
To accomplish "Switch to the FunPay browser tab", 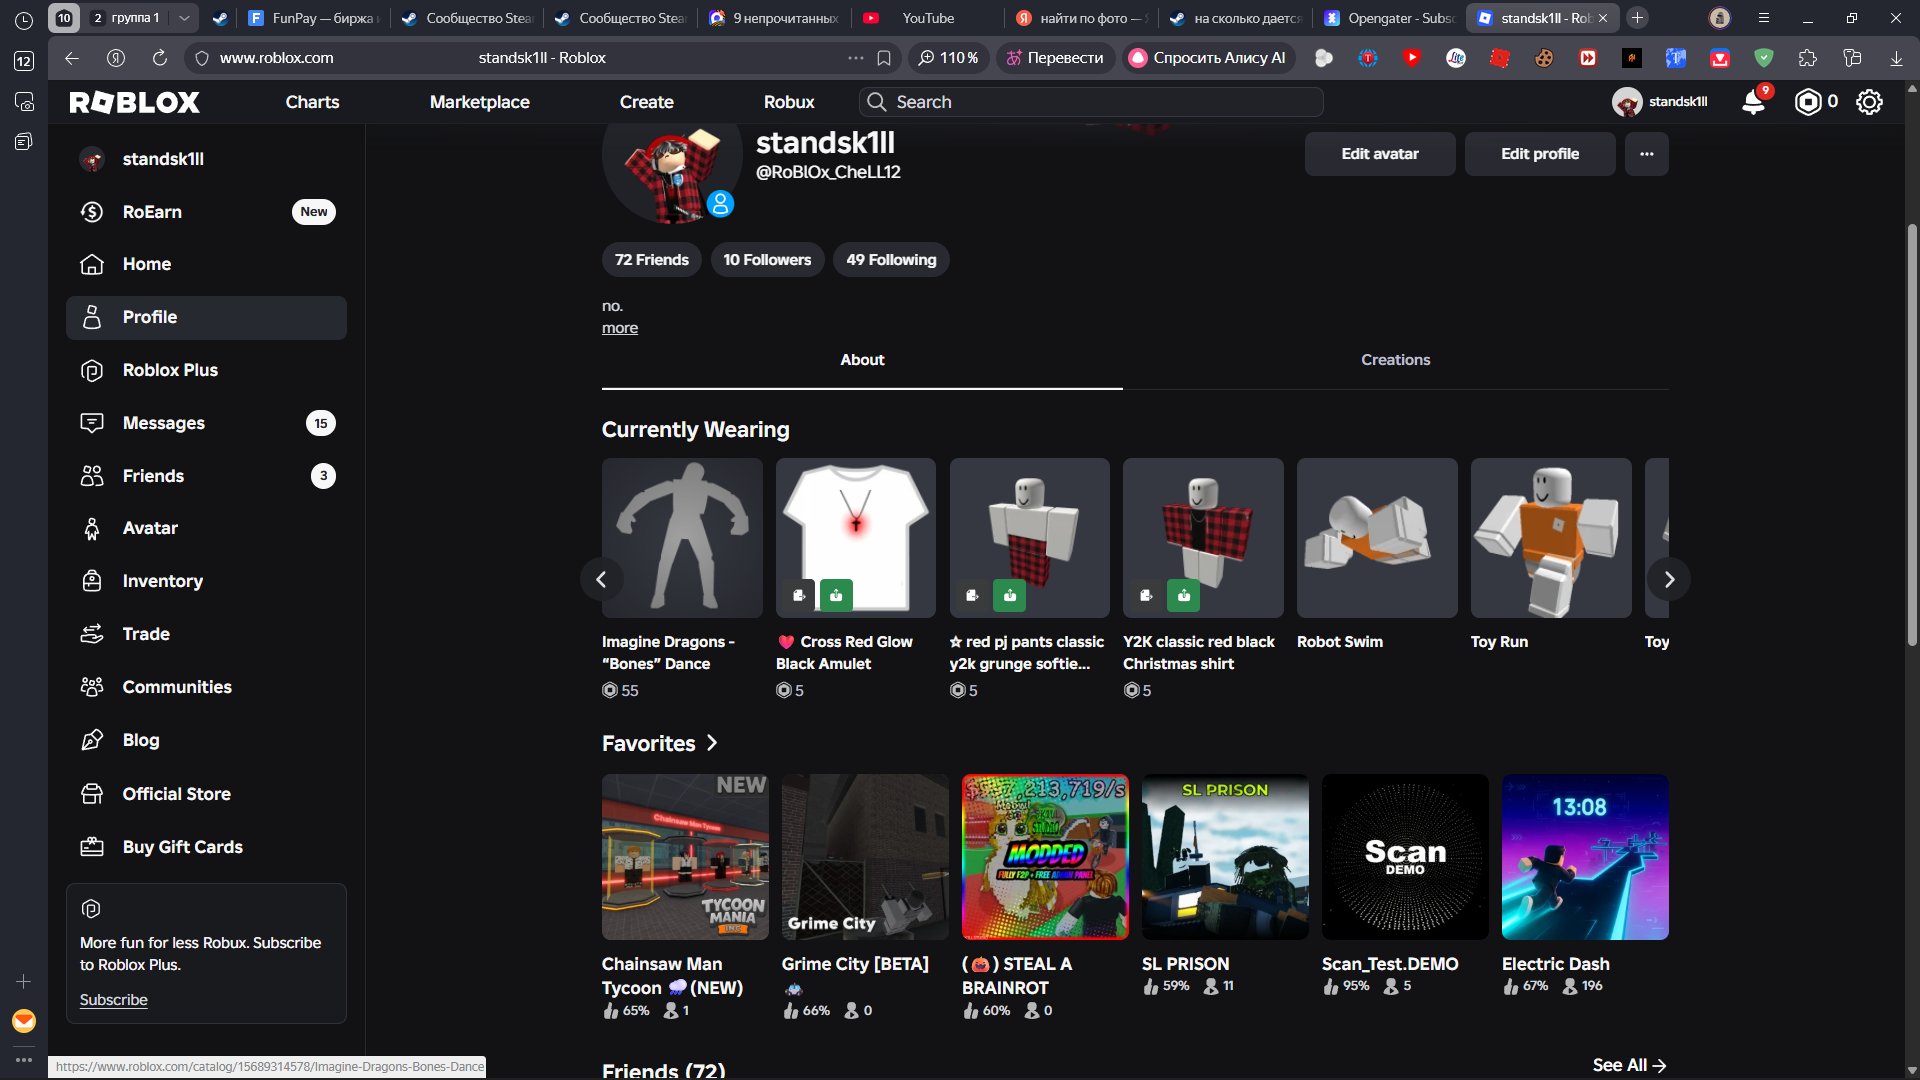I will [313, 18].
